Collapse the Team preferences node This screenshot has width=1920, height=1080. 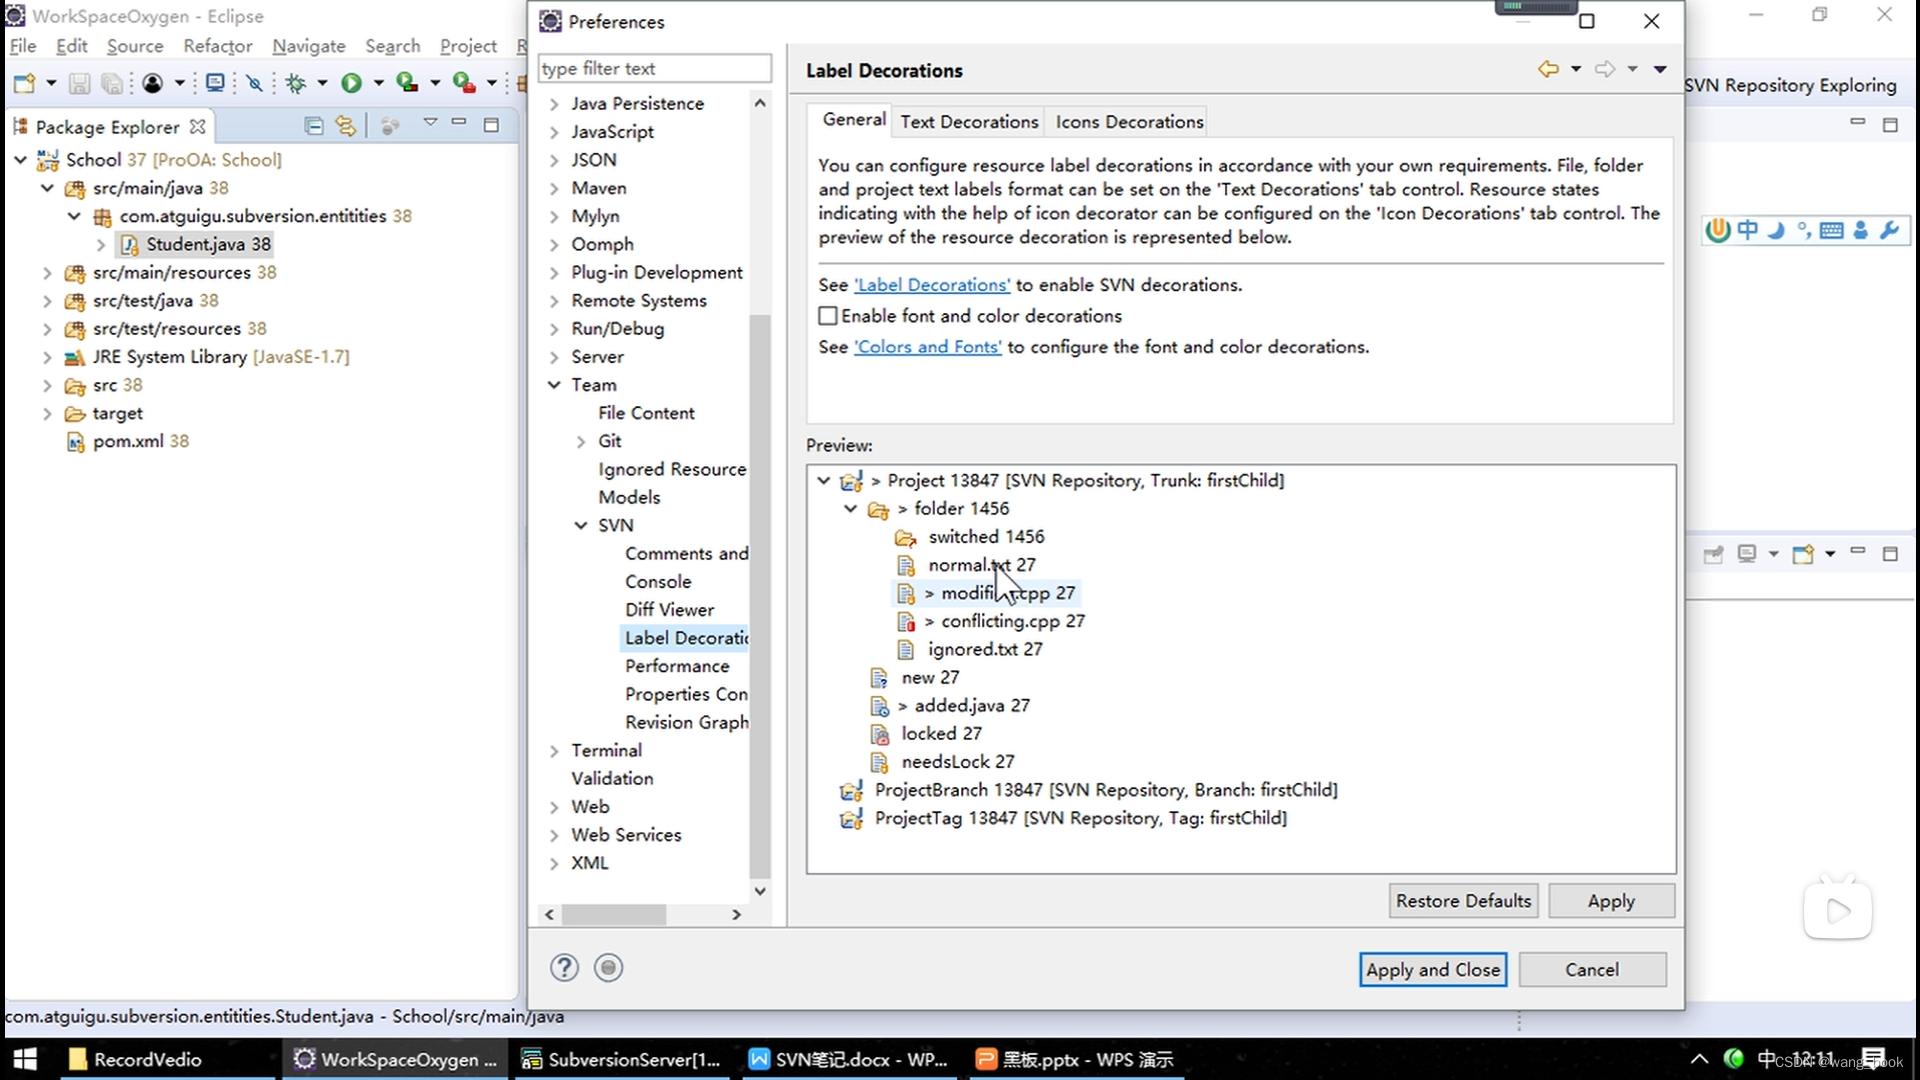554,385
